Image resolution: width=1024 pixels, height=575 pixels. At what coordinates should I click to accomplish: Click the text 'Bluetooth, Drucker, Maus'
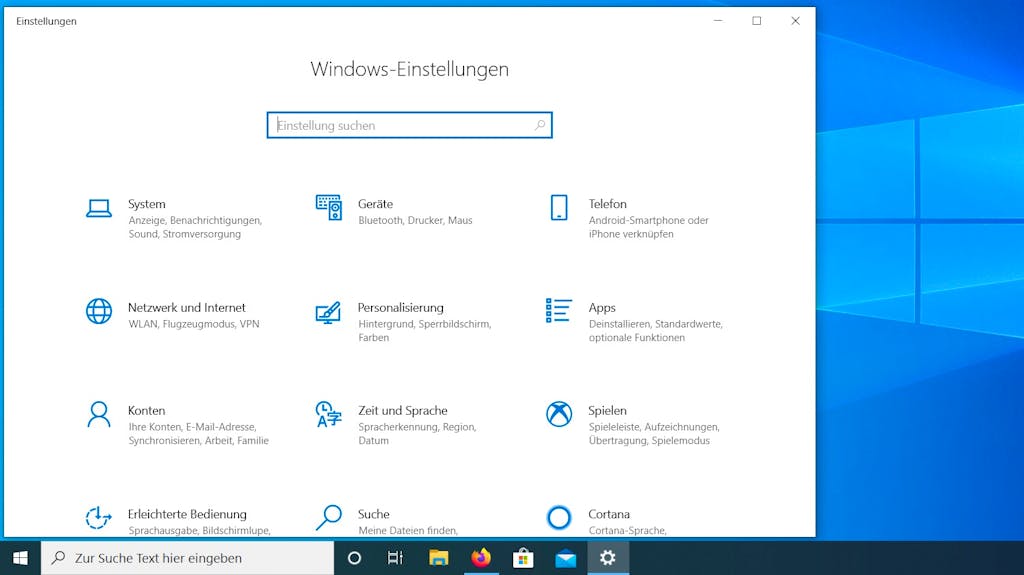[x=415, y=220]
